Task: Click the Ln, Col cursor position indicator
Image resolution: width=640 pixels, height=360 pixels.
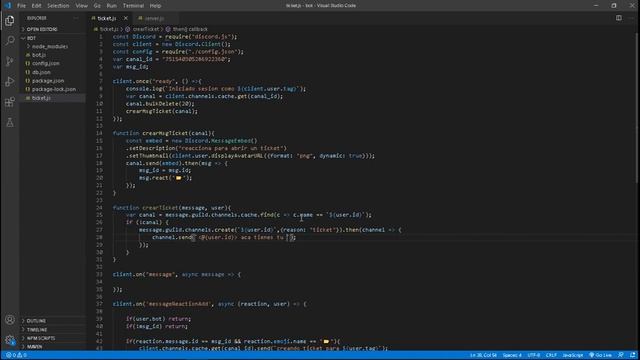Action: [483, 355]
